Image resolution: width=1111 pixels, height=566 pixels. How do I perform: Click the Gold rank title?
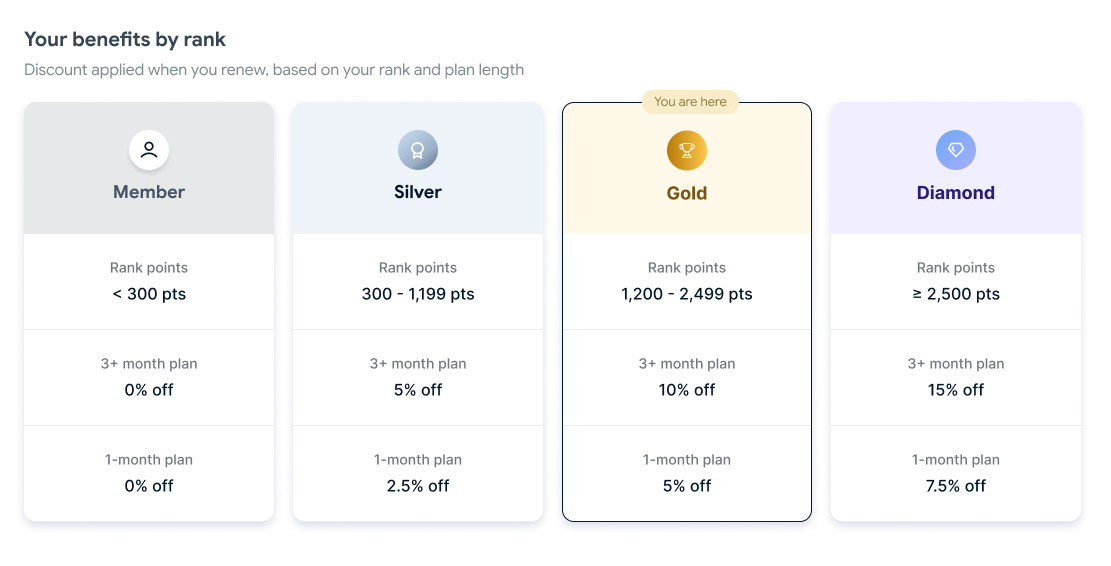(687, 193)
